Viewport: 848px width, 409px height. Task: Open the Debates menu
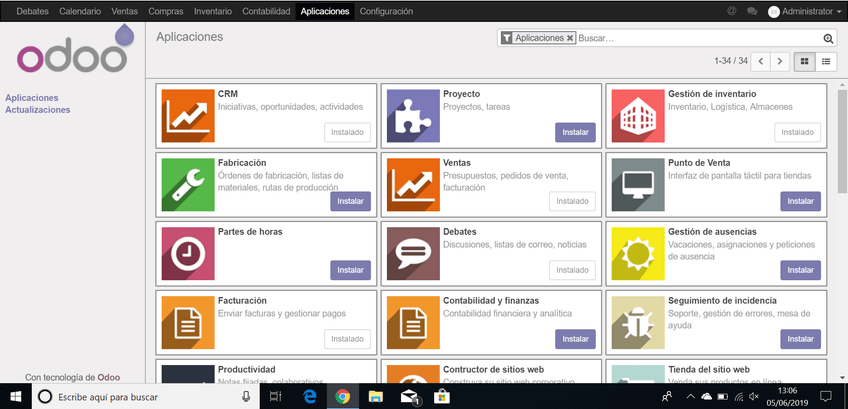click(x=32, y=11)
